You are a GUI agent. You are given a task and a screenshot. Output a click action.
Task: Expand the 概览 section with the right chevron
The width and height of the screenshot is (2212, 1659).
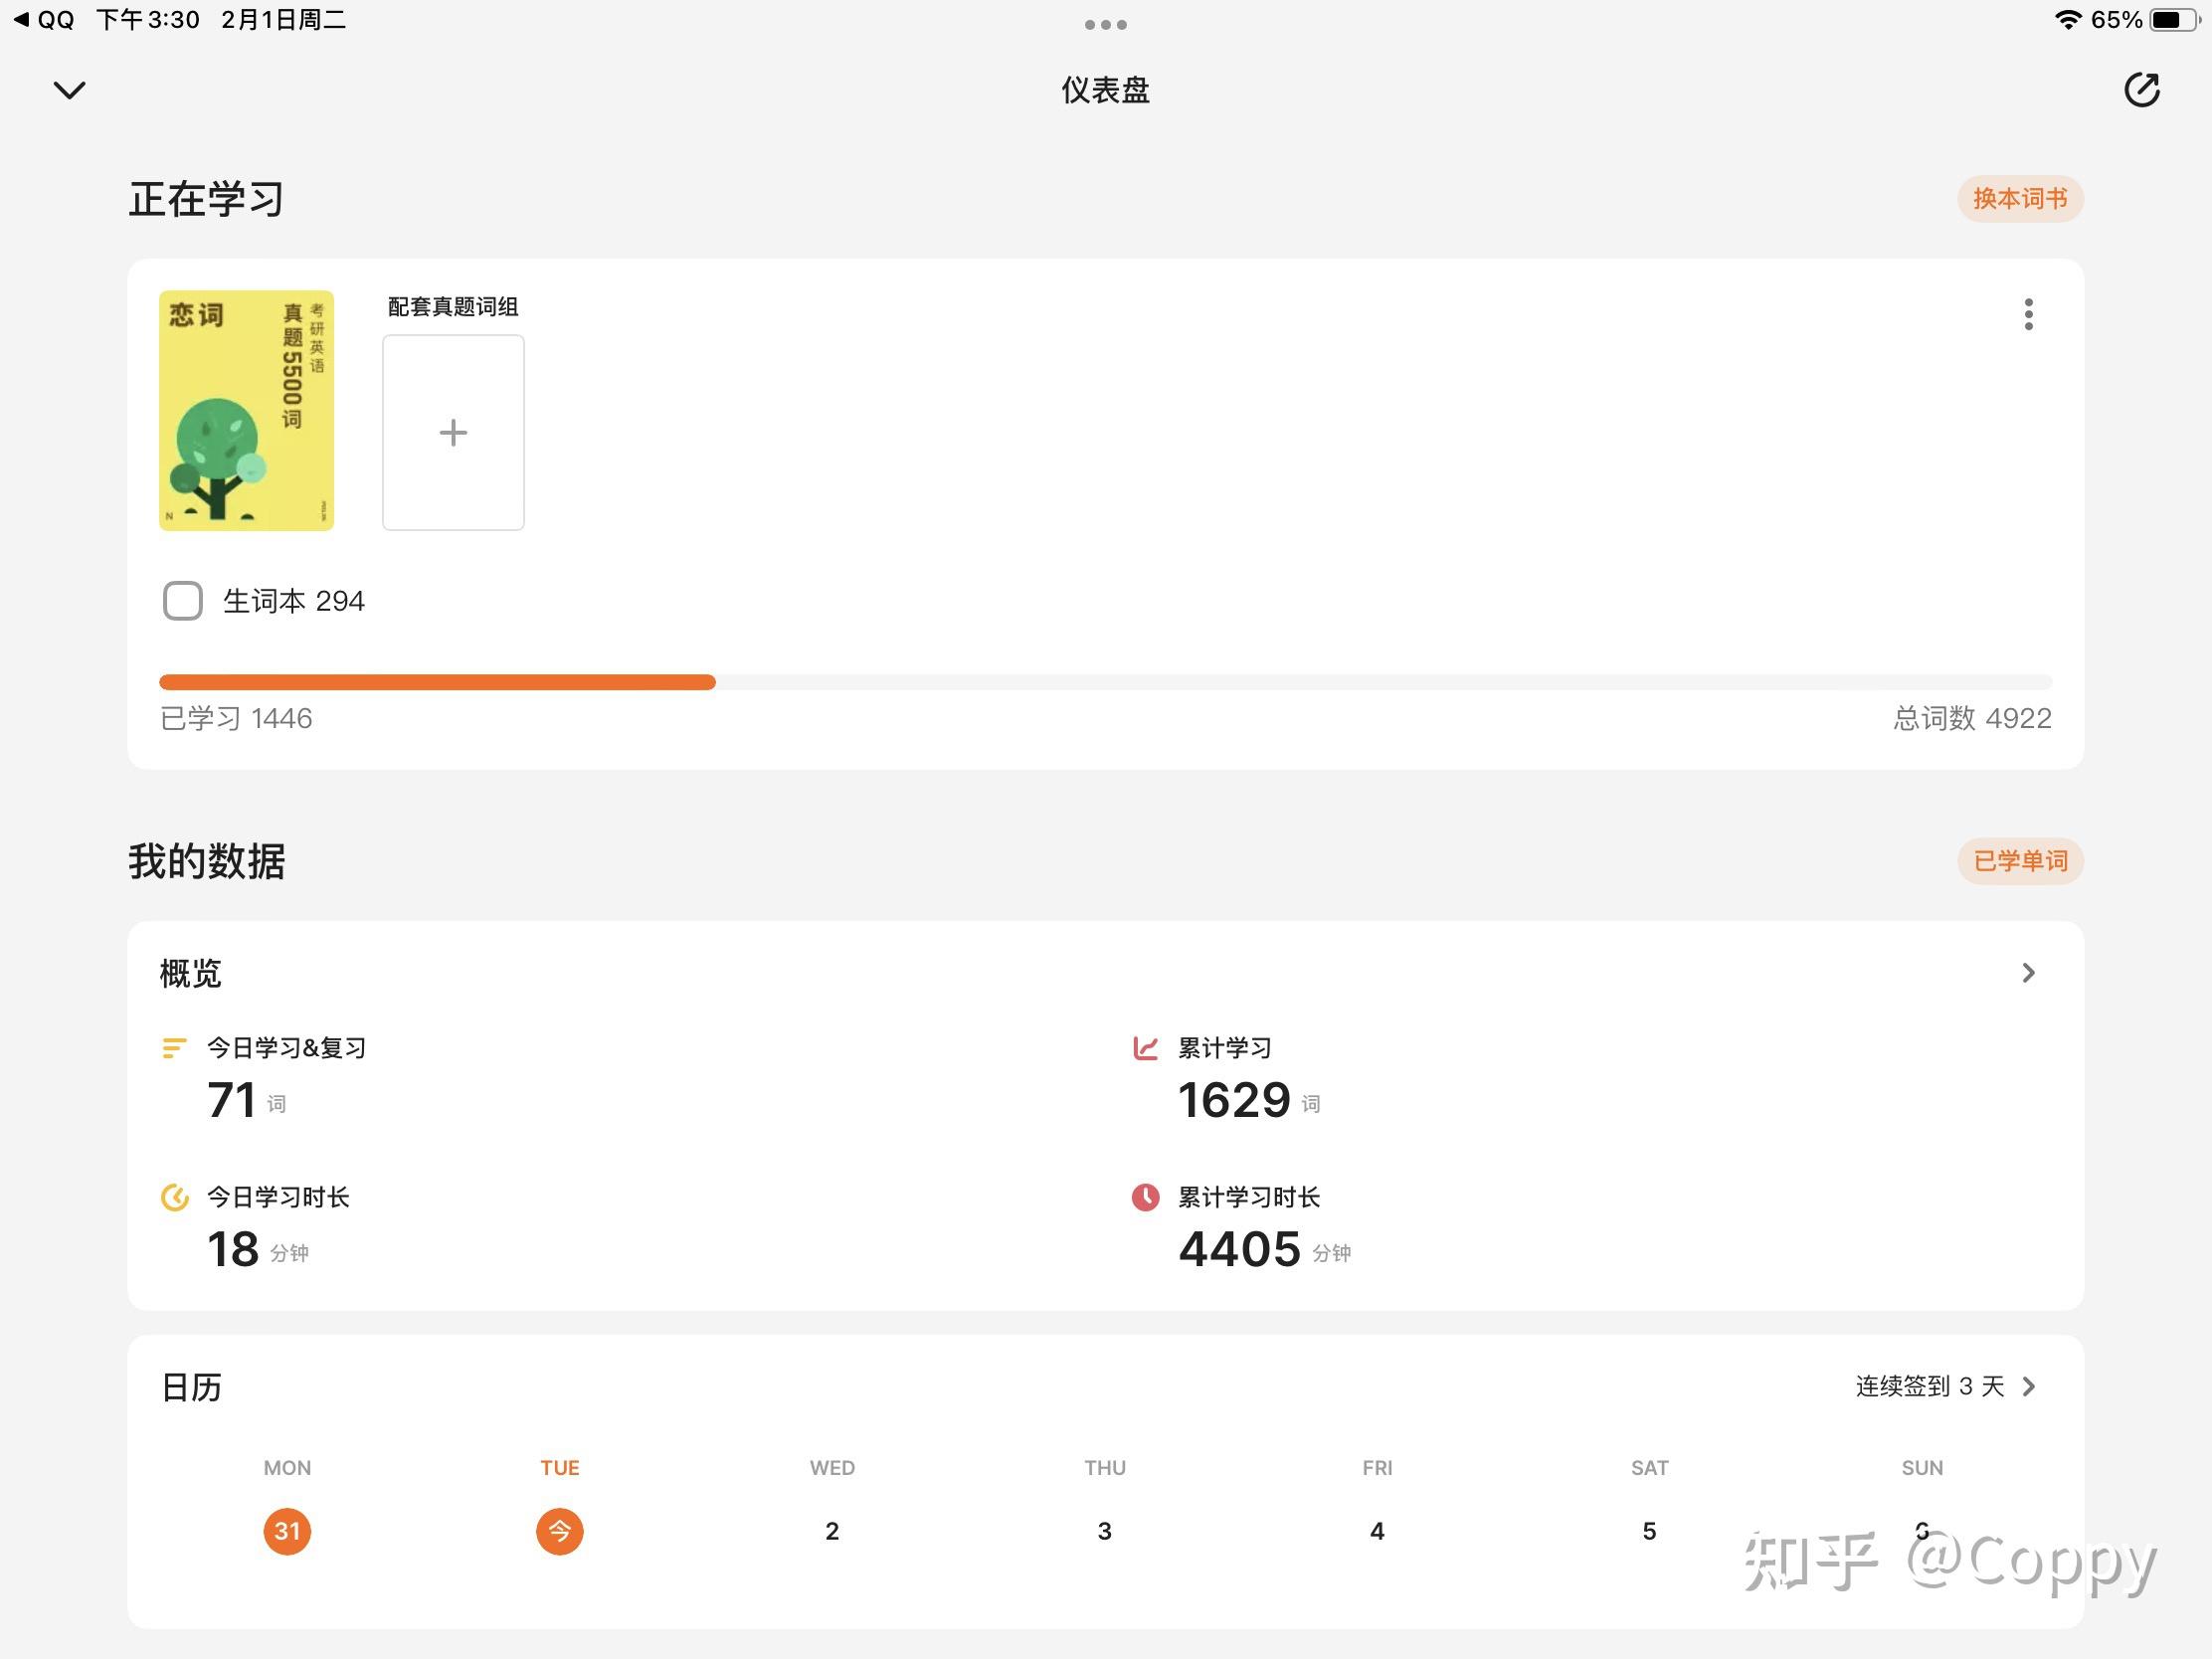pos(2028,973)
